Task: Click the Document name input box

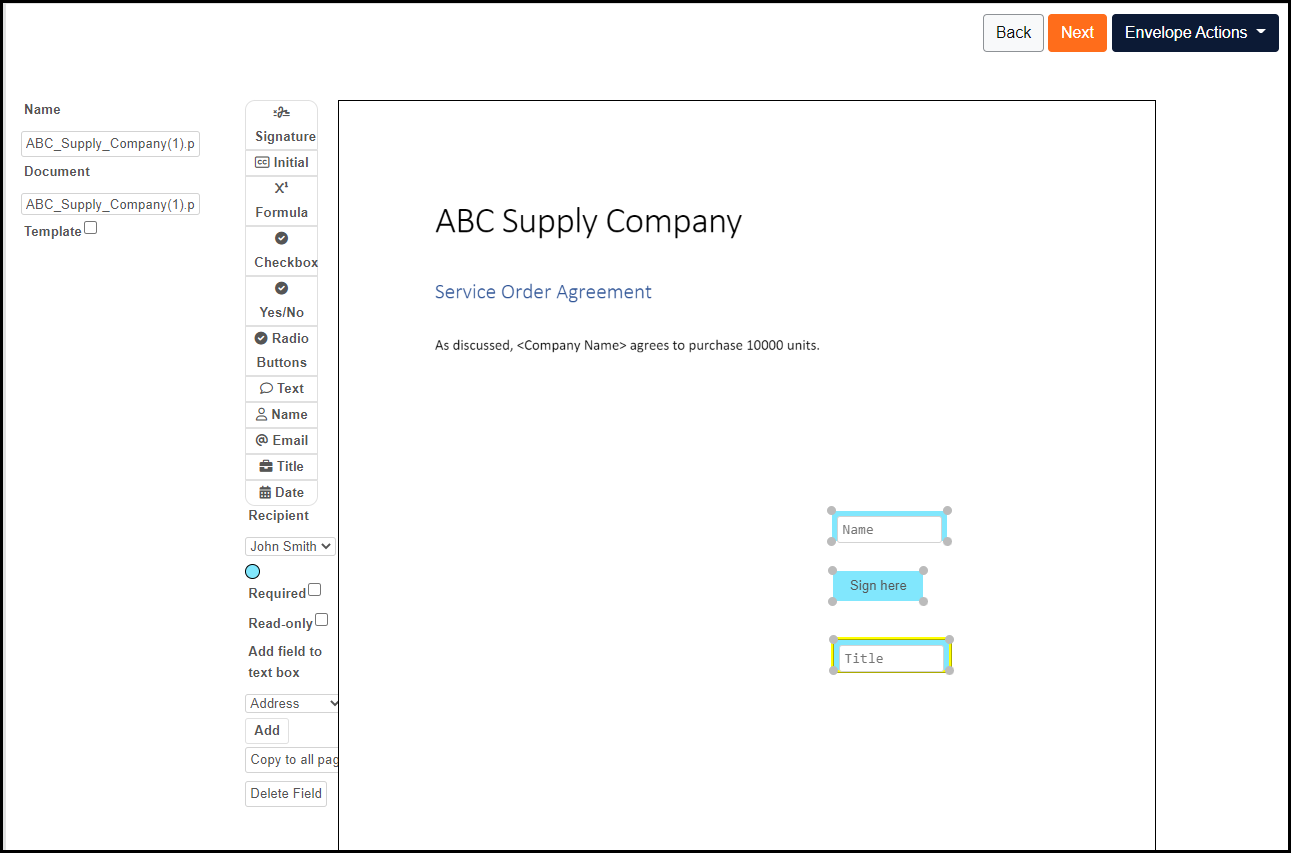Action: [x=111, y=204]
